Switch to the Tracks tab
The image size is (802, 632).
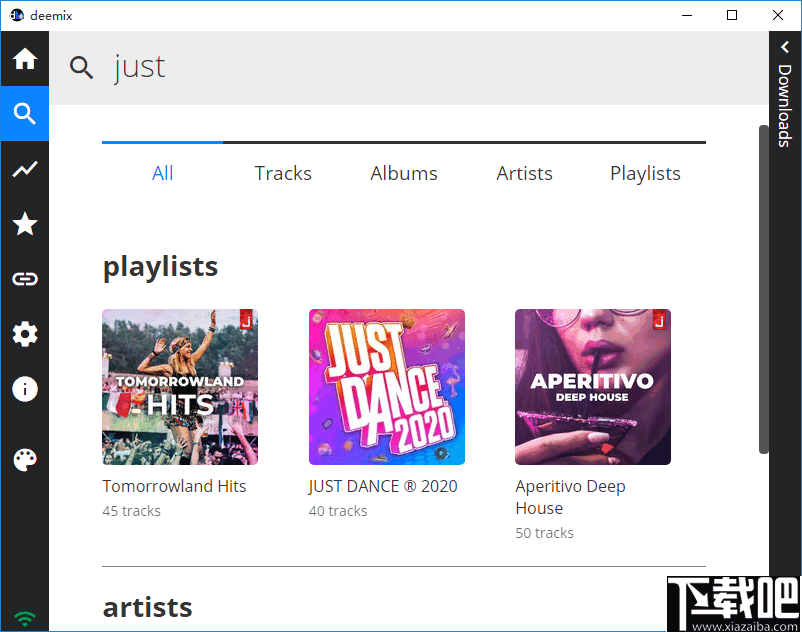283,173
